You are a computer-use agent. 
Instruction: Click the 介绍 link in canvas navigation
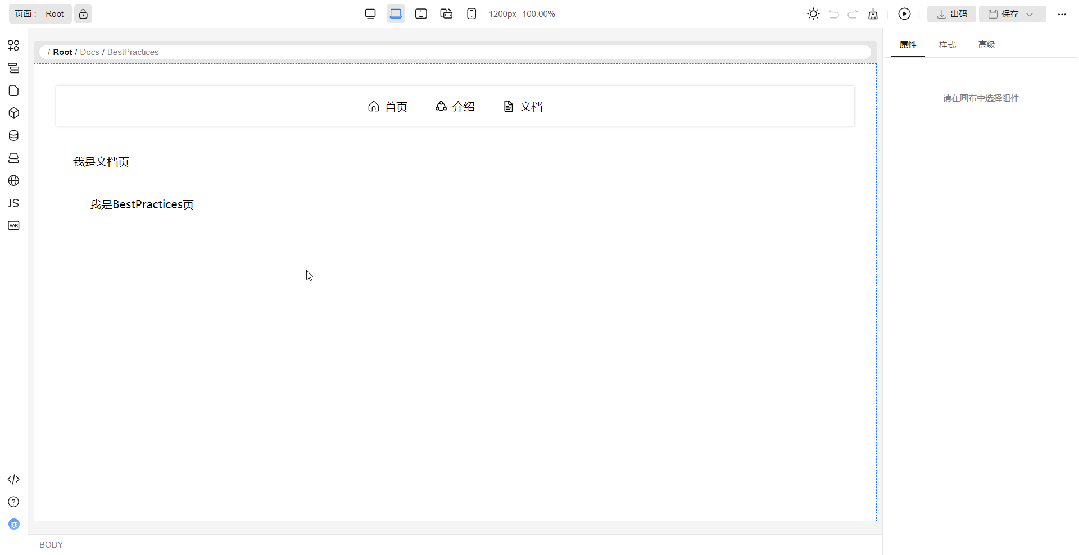(x=455, y=107)
